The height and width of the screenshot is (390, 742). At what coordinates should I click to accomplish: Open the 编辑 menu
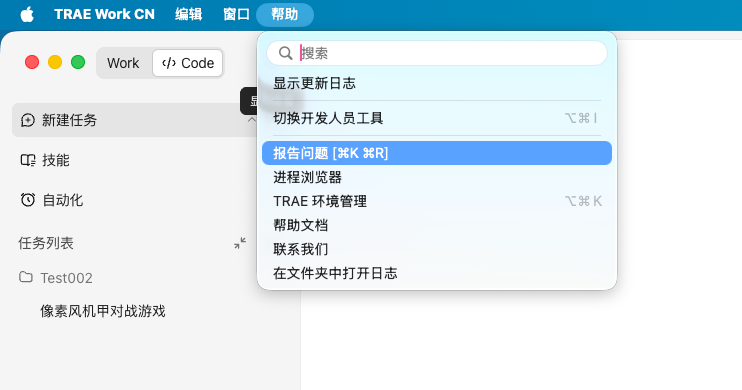click(x=188, y=14)
